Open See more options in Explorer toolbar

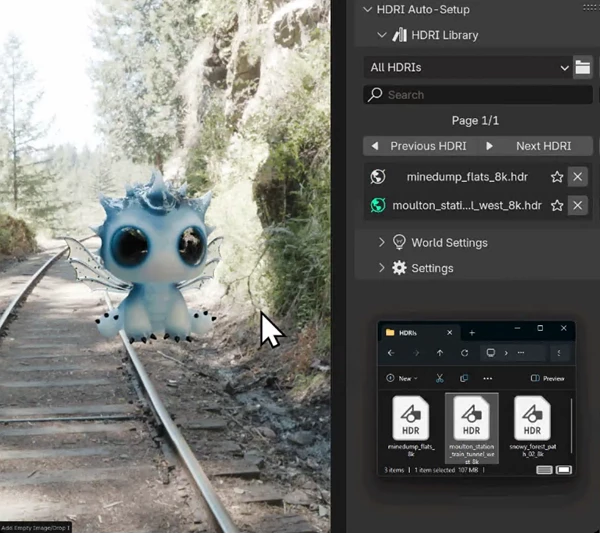(488, 378)
